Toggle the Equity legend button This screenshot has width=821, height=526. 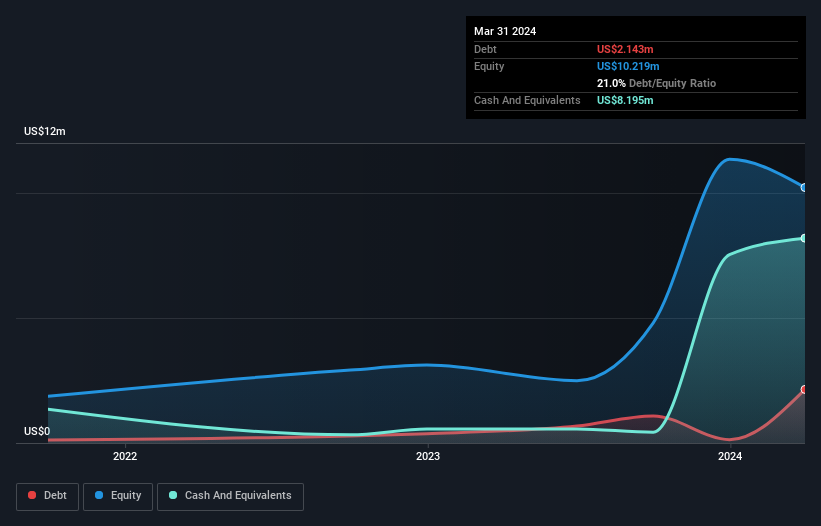[x=118, y=496]
